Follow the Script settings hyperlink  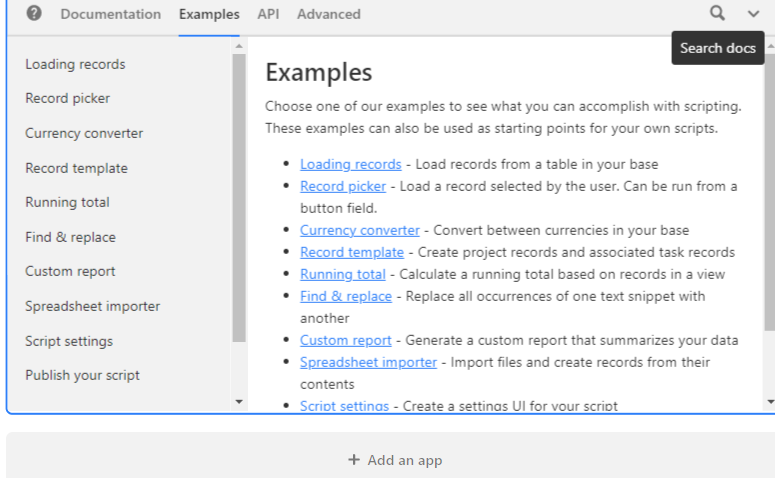click(x=344, y=405)
